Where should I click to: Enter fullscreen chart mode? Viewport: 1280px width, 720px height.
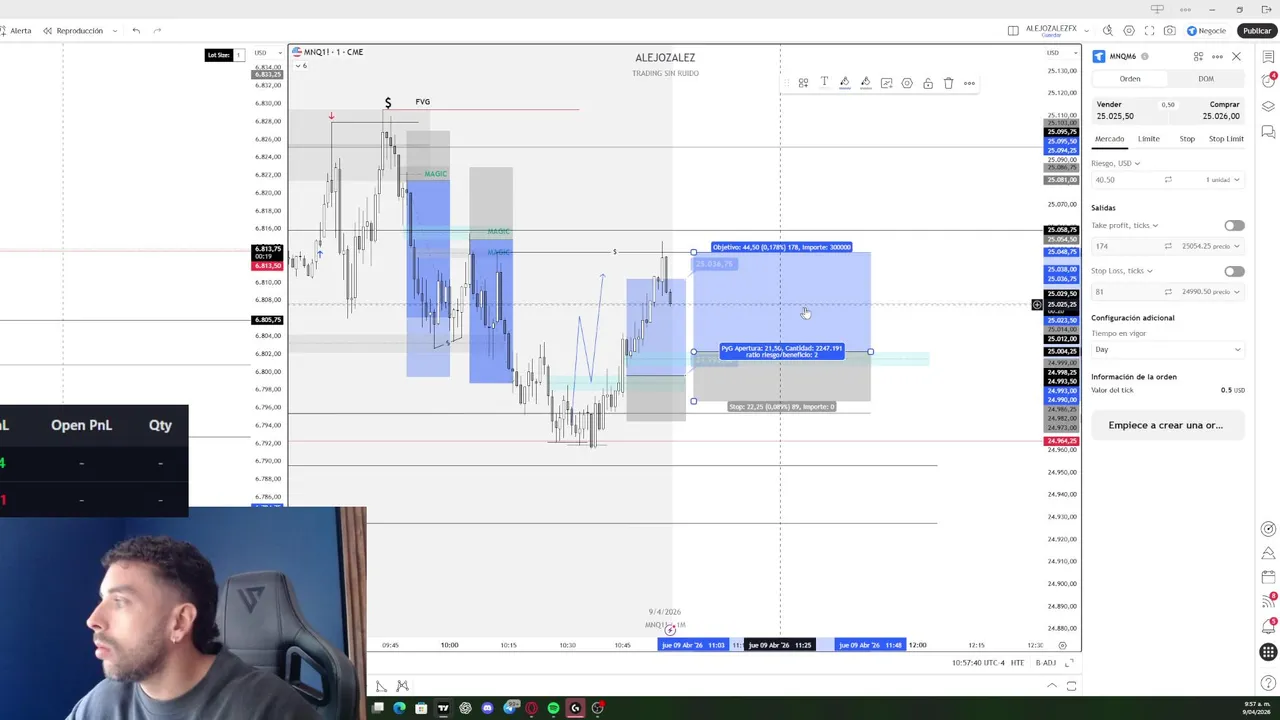[x=1149, y=31]
